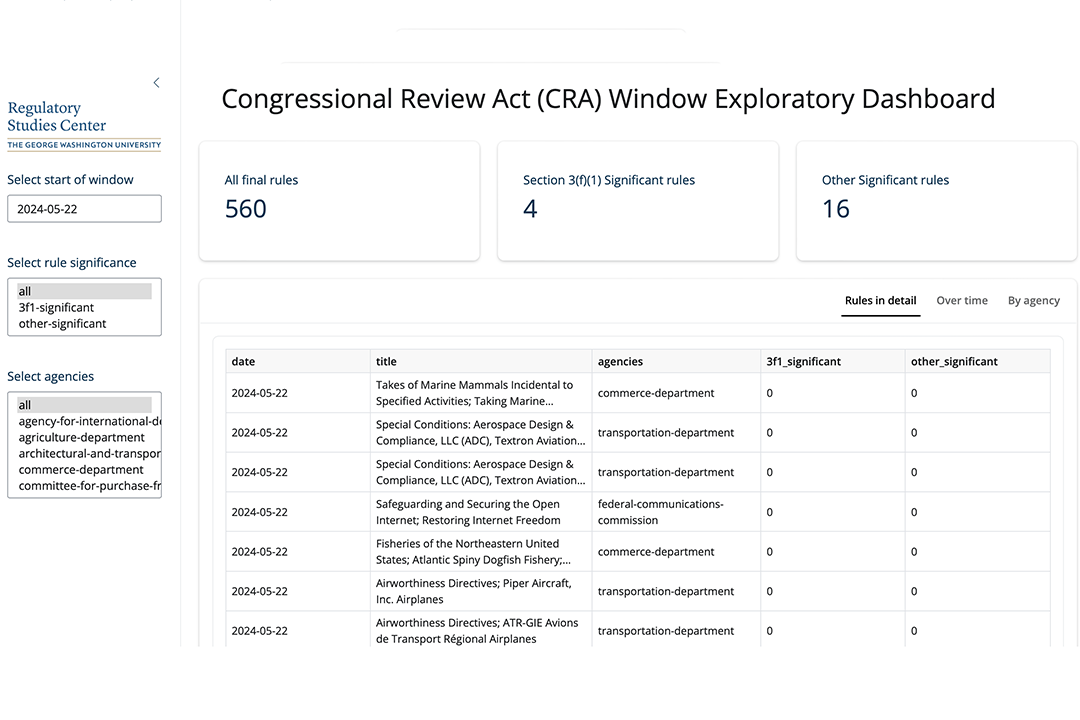Switch to the By agency tab
The height and width of the screenshot is (720, 1080).
click(x=1033, y=301)
